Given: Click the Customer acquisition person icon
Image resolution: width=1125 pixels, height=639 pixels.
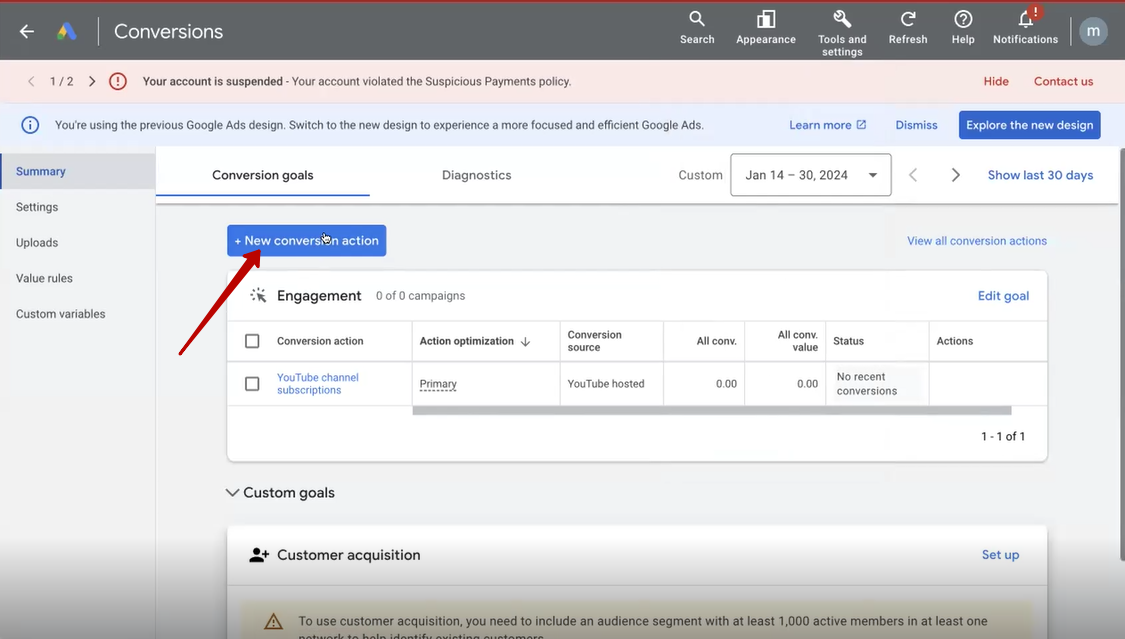Looking at the screenshot, I should pos(259,555).
